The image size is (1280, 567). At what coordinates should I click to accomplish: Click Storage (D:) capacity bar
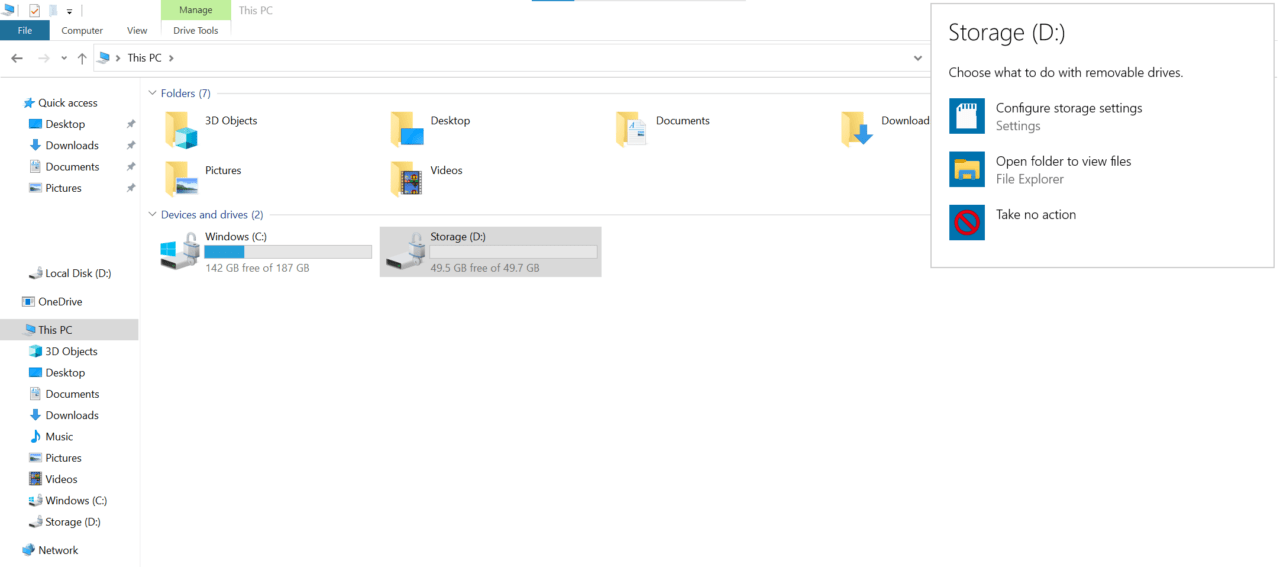[513, 252]
